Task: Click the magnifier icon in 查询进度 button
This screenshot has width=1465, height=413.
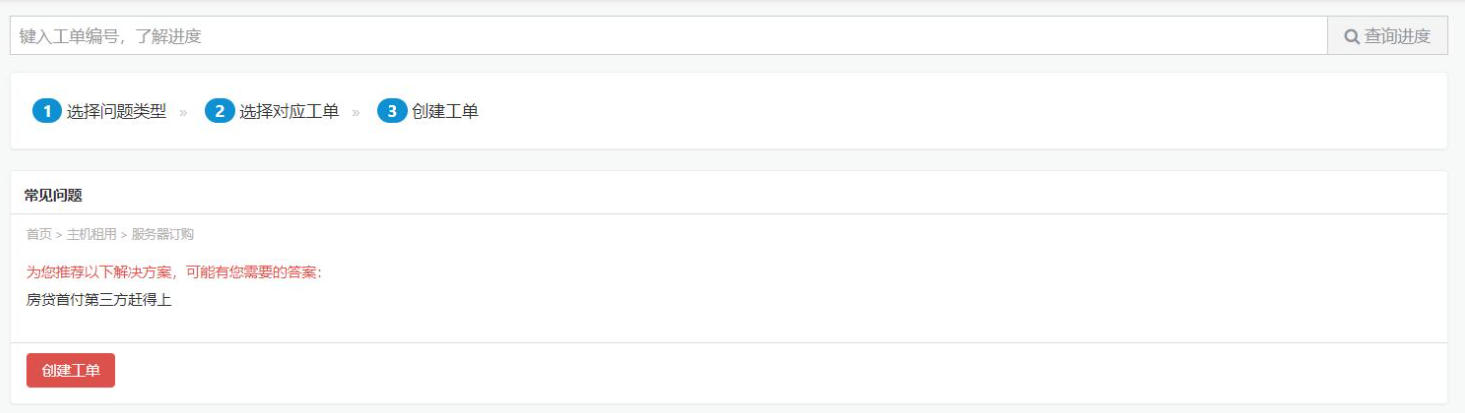Action: (1351, 37)
